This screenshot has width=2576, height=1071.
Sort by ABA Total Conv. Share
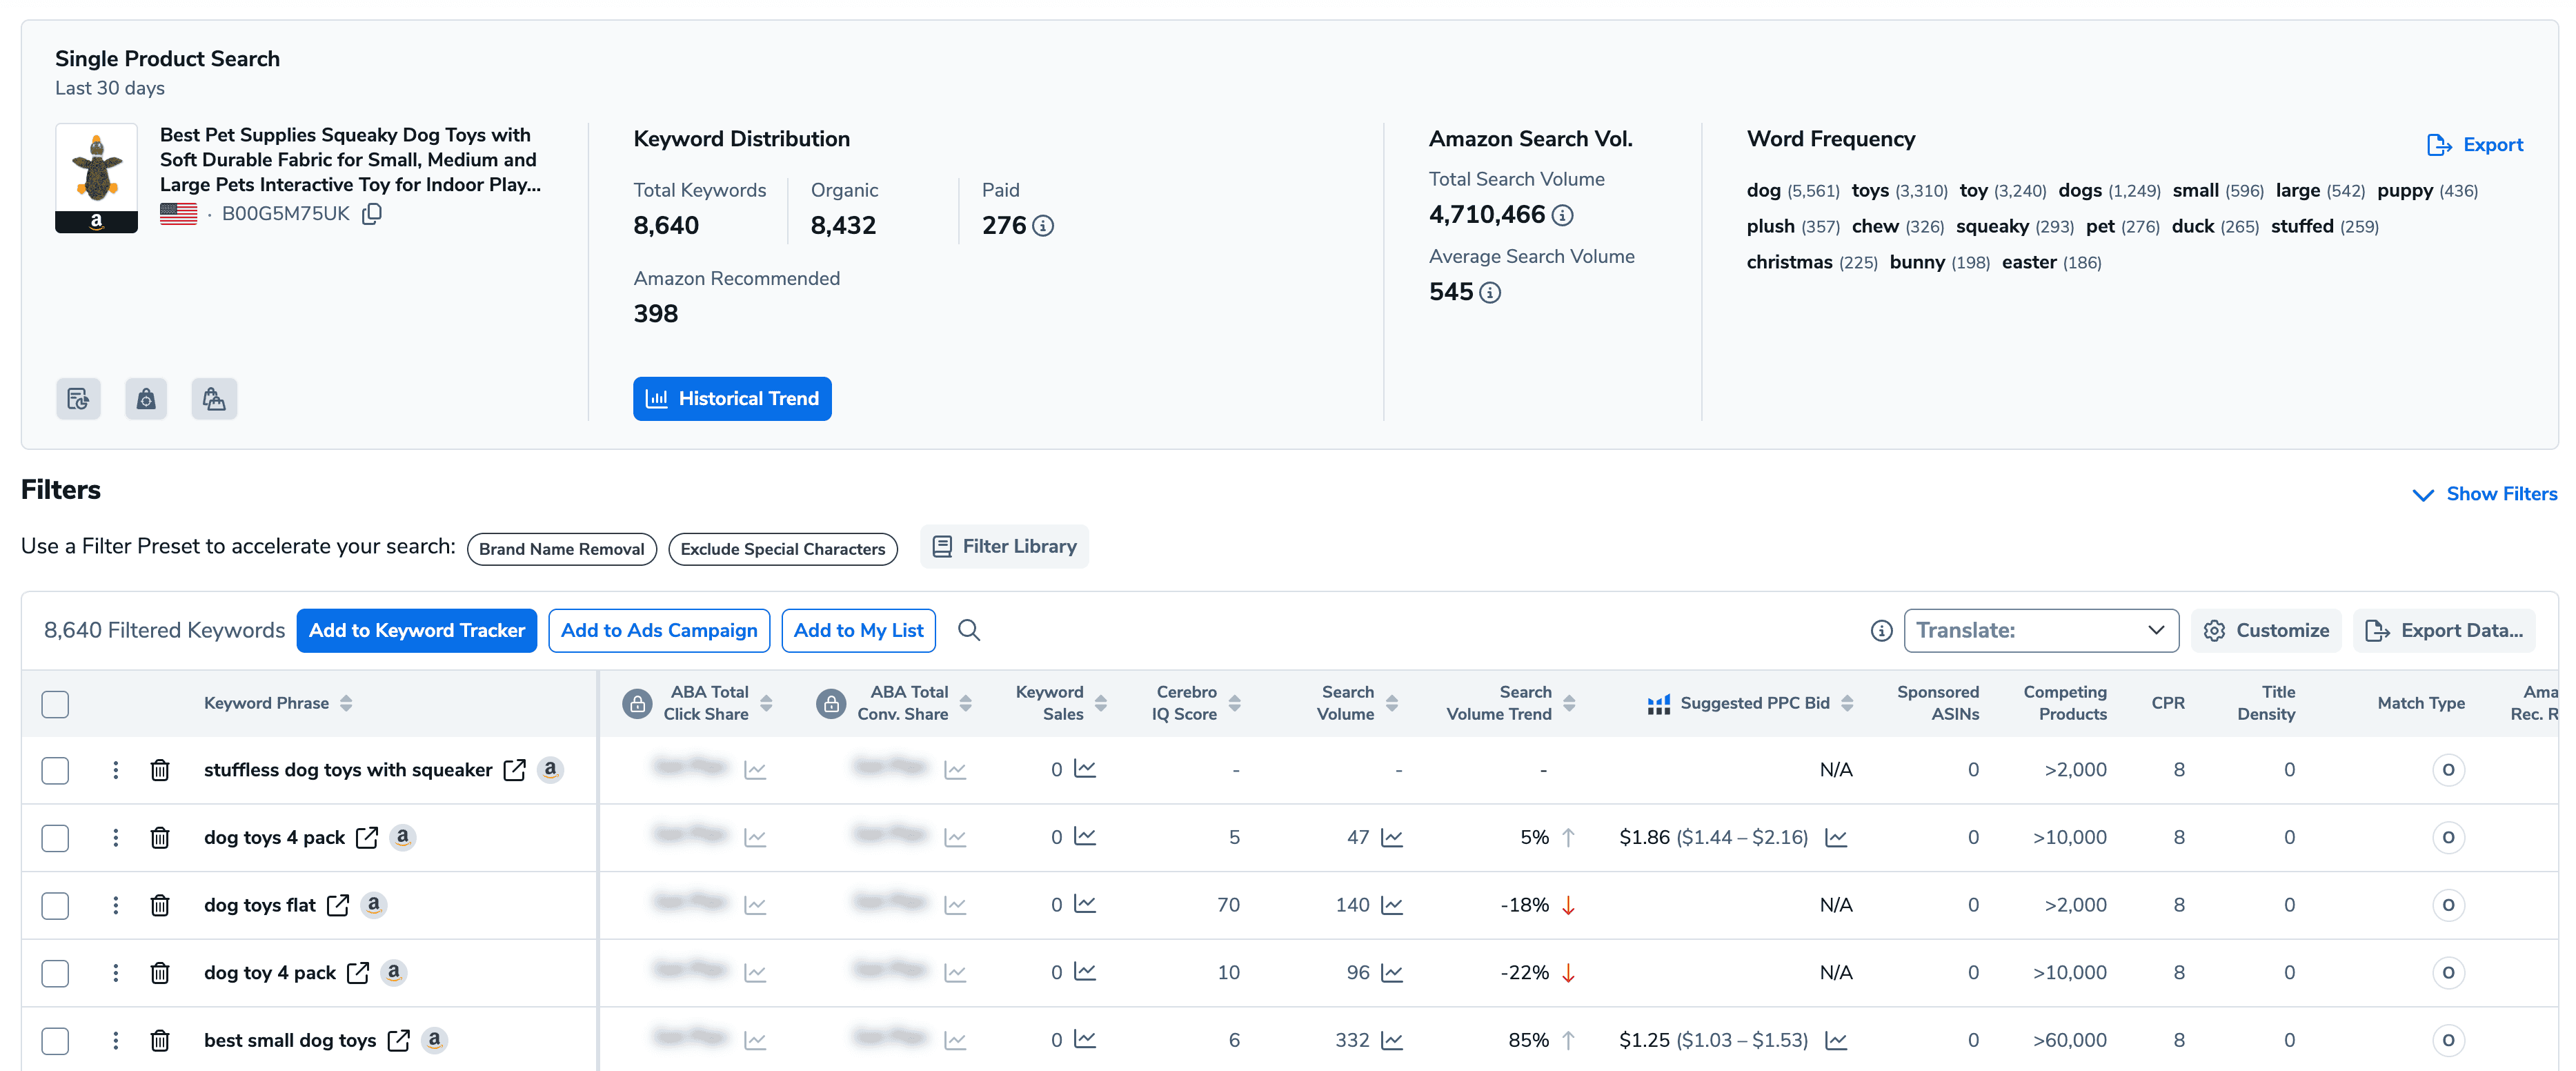965,703
